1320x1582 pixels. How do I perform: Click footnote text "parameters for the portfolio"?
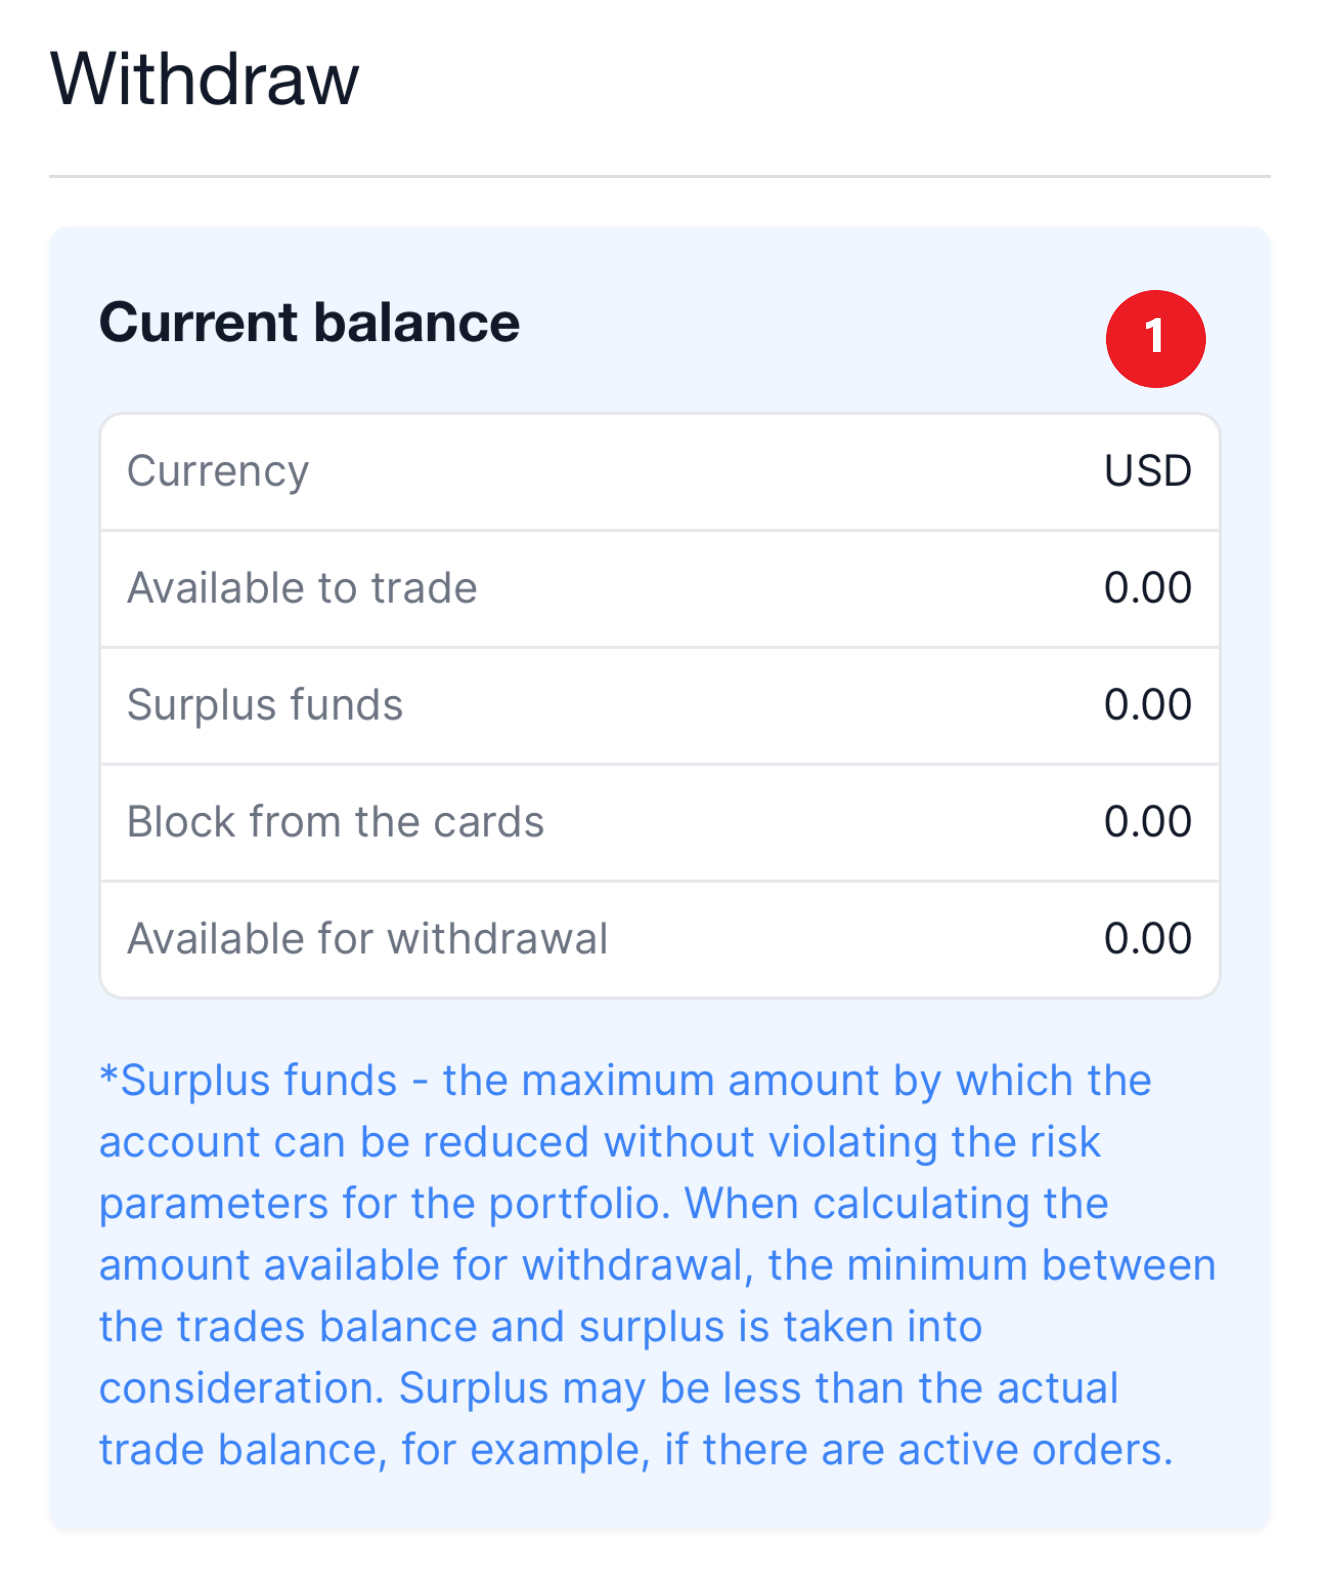point(380,1204)
